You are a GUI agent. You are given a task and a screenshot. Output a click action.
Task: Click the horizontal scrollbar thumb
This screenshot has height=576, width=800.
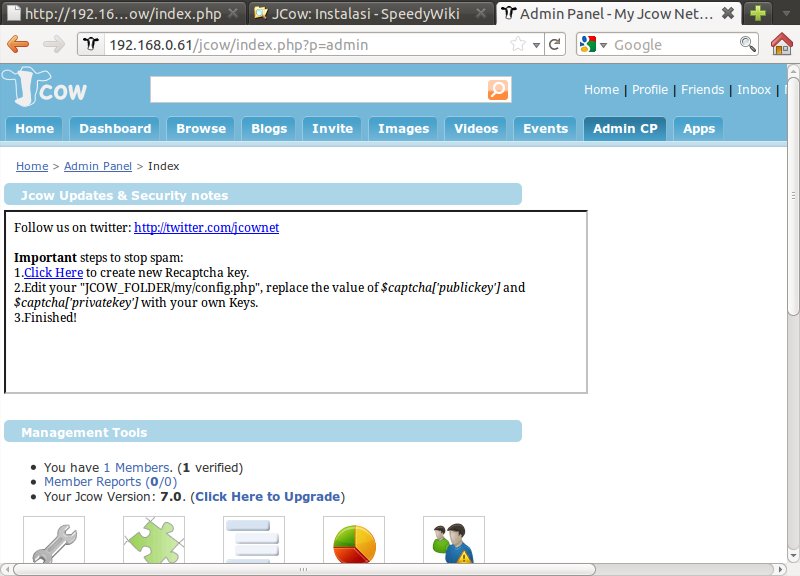[304, 569]
